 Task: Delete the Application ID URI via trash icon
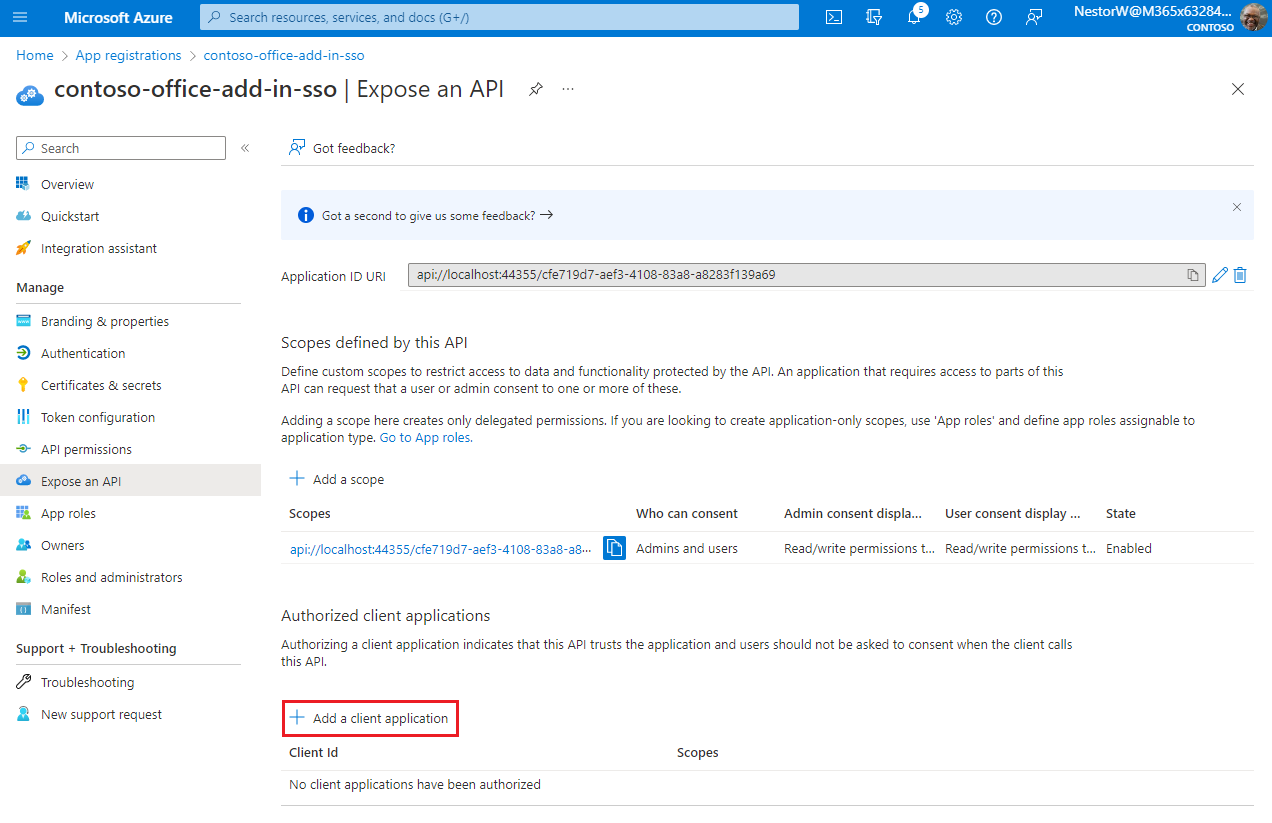coord(1240,274)
